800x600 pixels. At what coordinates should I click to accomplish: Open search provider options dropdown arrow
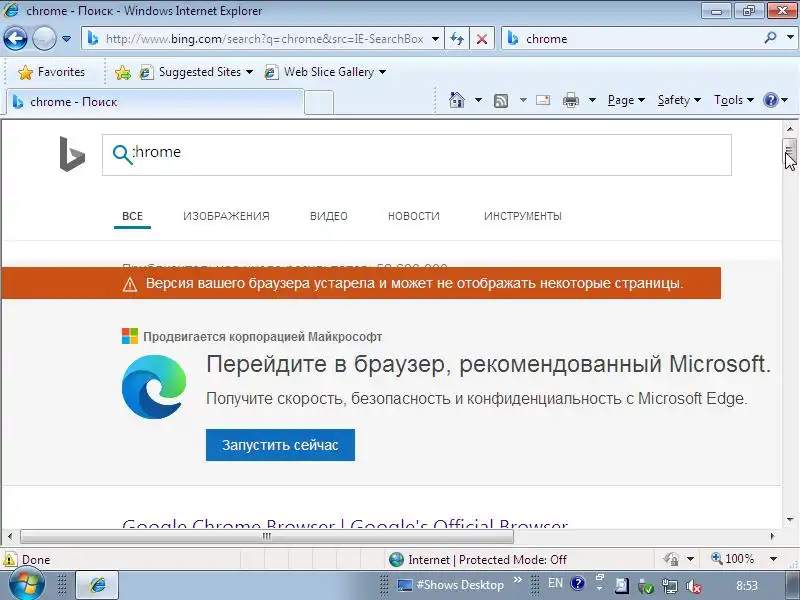coord(790,38)
